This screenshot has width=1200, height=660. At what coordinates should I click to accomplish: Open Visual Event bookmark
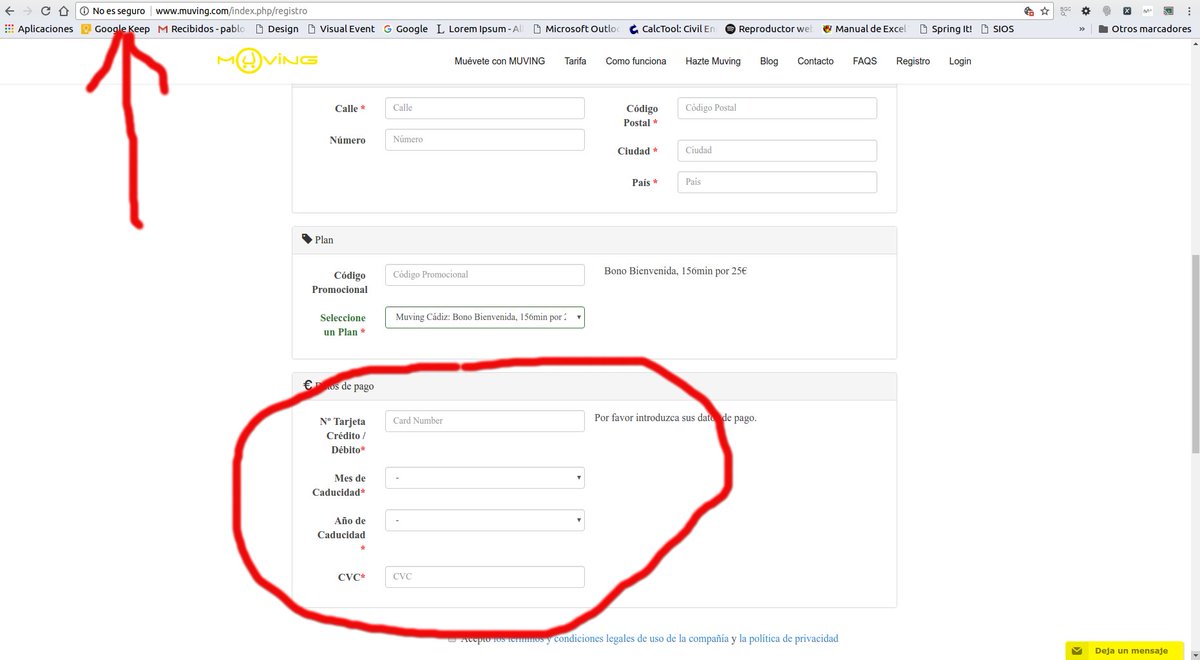[340, 29]
